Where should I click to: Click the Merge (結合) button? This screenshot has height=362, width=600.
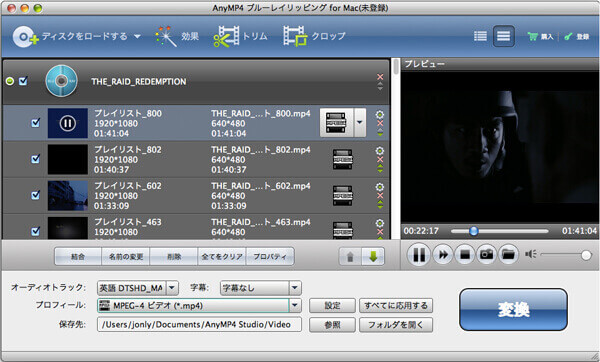(78, 256)
